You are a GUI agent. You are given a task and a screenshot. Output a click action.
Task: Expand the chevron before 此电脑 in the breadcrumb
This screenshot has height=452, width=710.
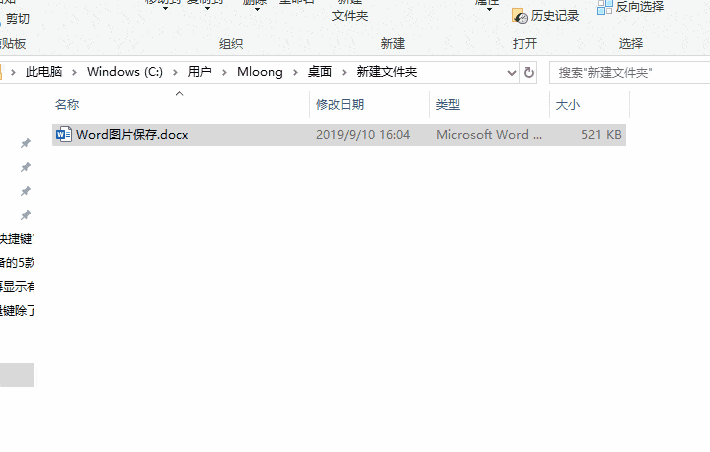[13, 72]
